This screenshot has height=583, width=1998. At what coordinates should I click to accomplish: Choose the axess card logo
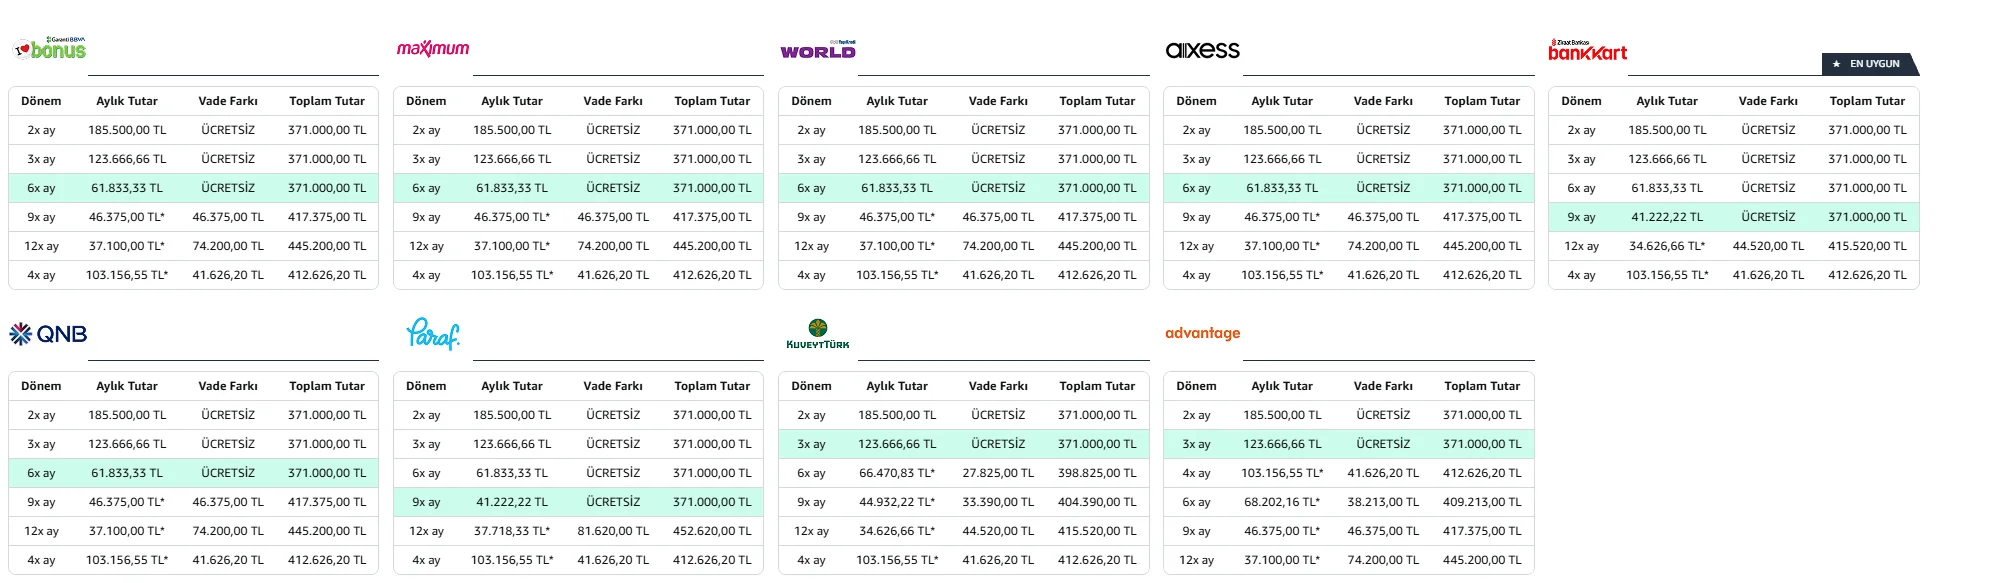pyautogui.click(x=1203, y=50)
